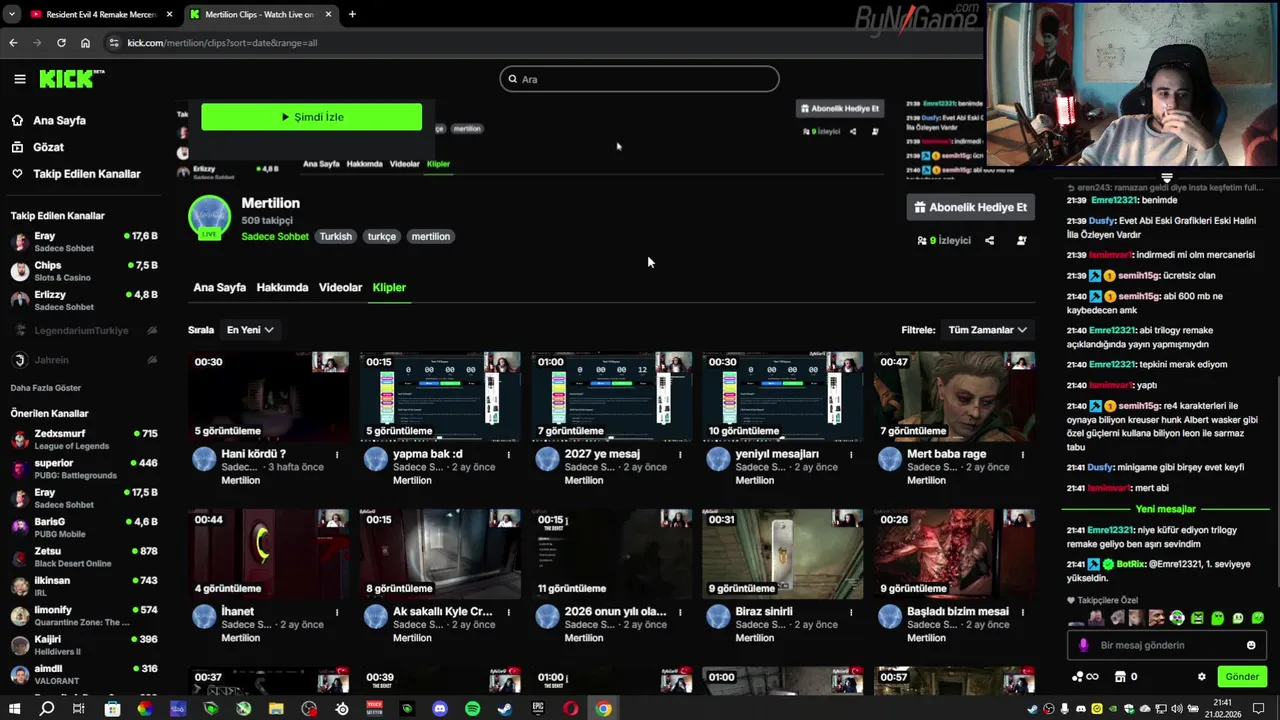Switch to Resident Evil 4 Remake browser tab
Screen dimensions: 1280x720
pos(100,14)
